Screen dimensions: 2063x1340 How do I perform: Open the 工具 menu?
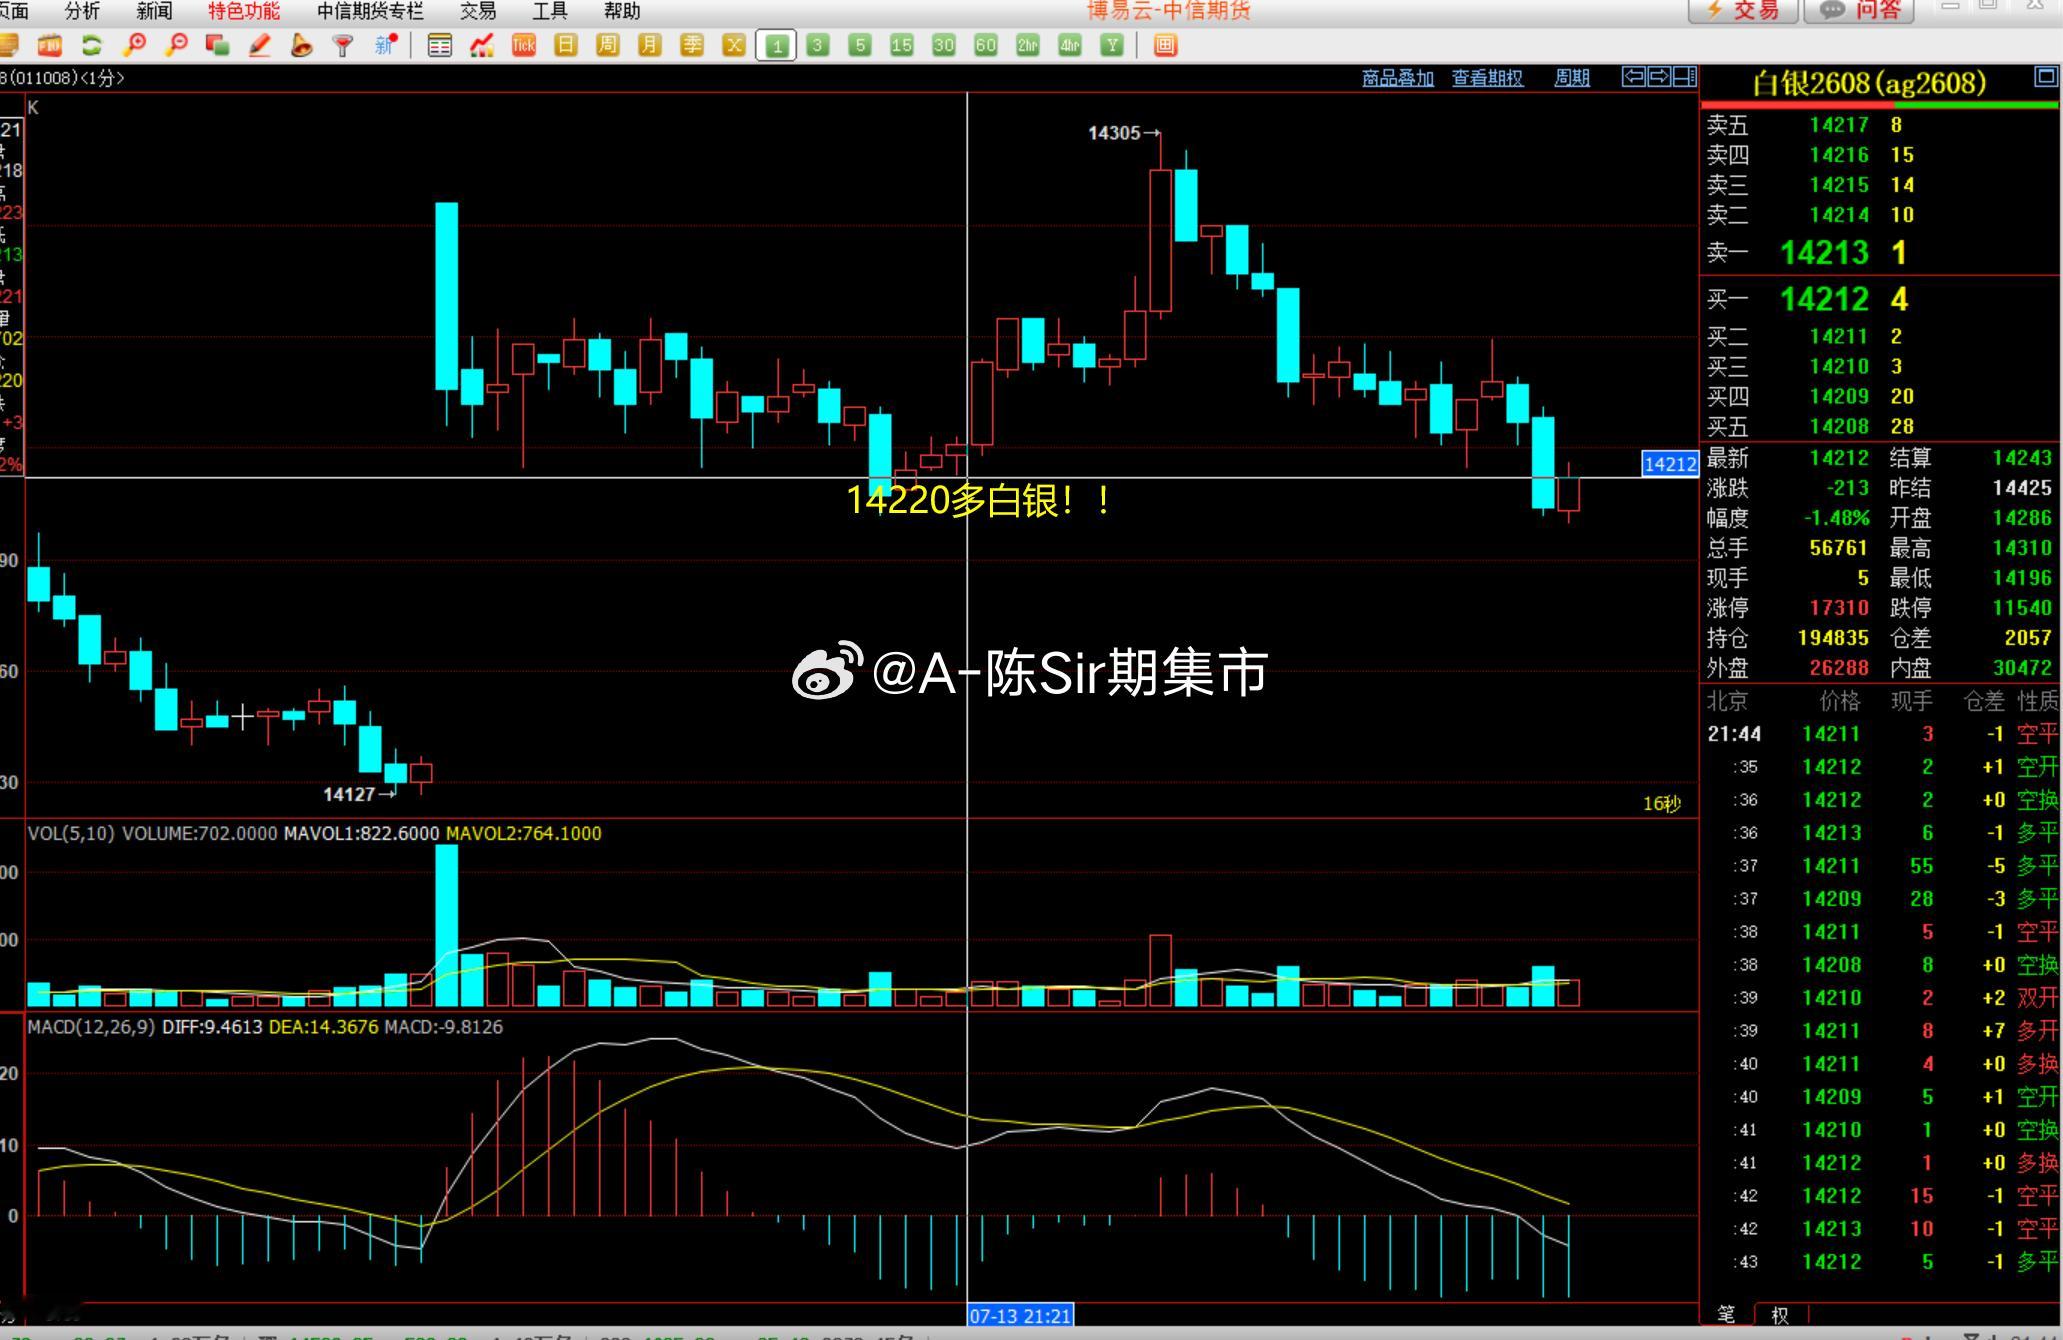click(550, 11)
